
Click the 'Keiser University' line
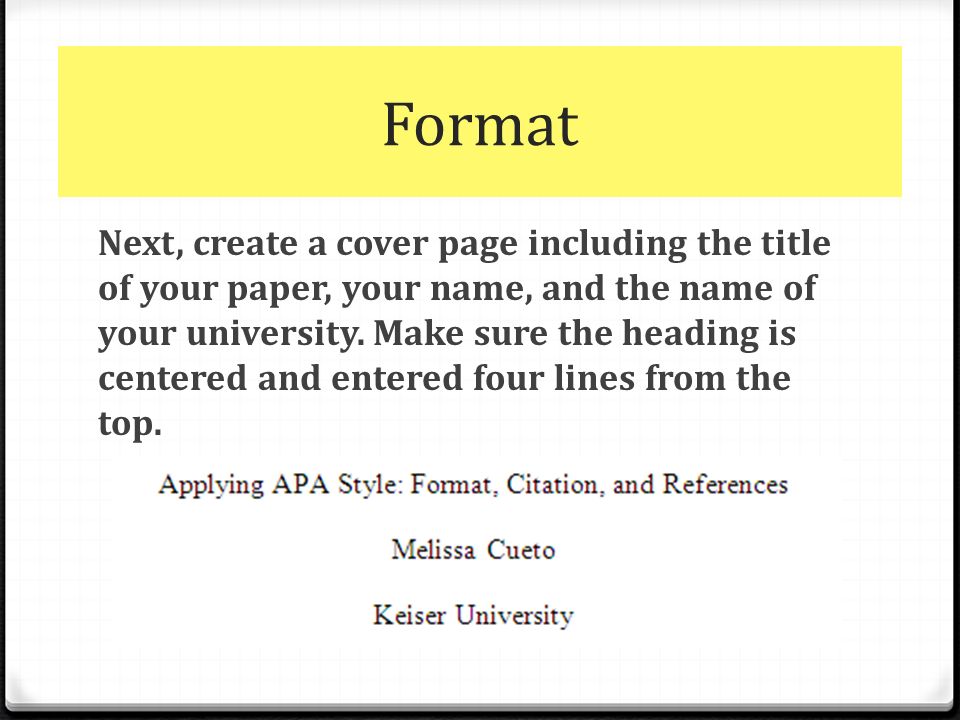(x=473, y=615)
